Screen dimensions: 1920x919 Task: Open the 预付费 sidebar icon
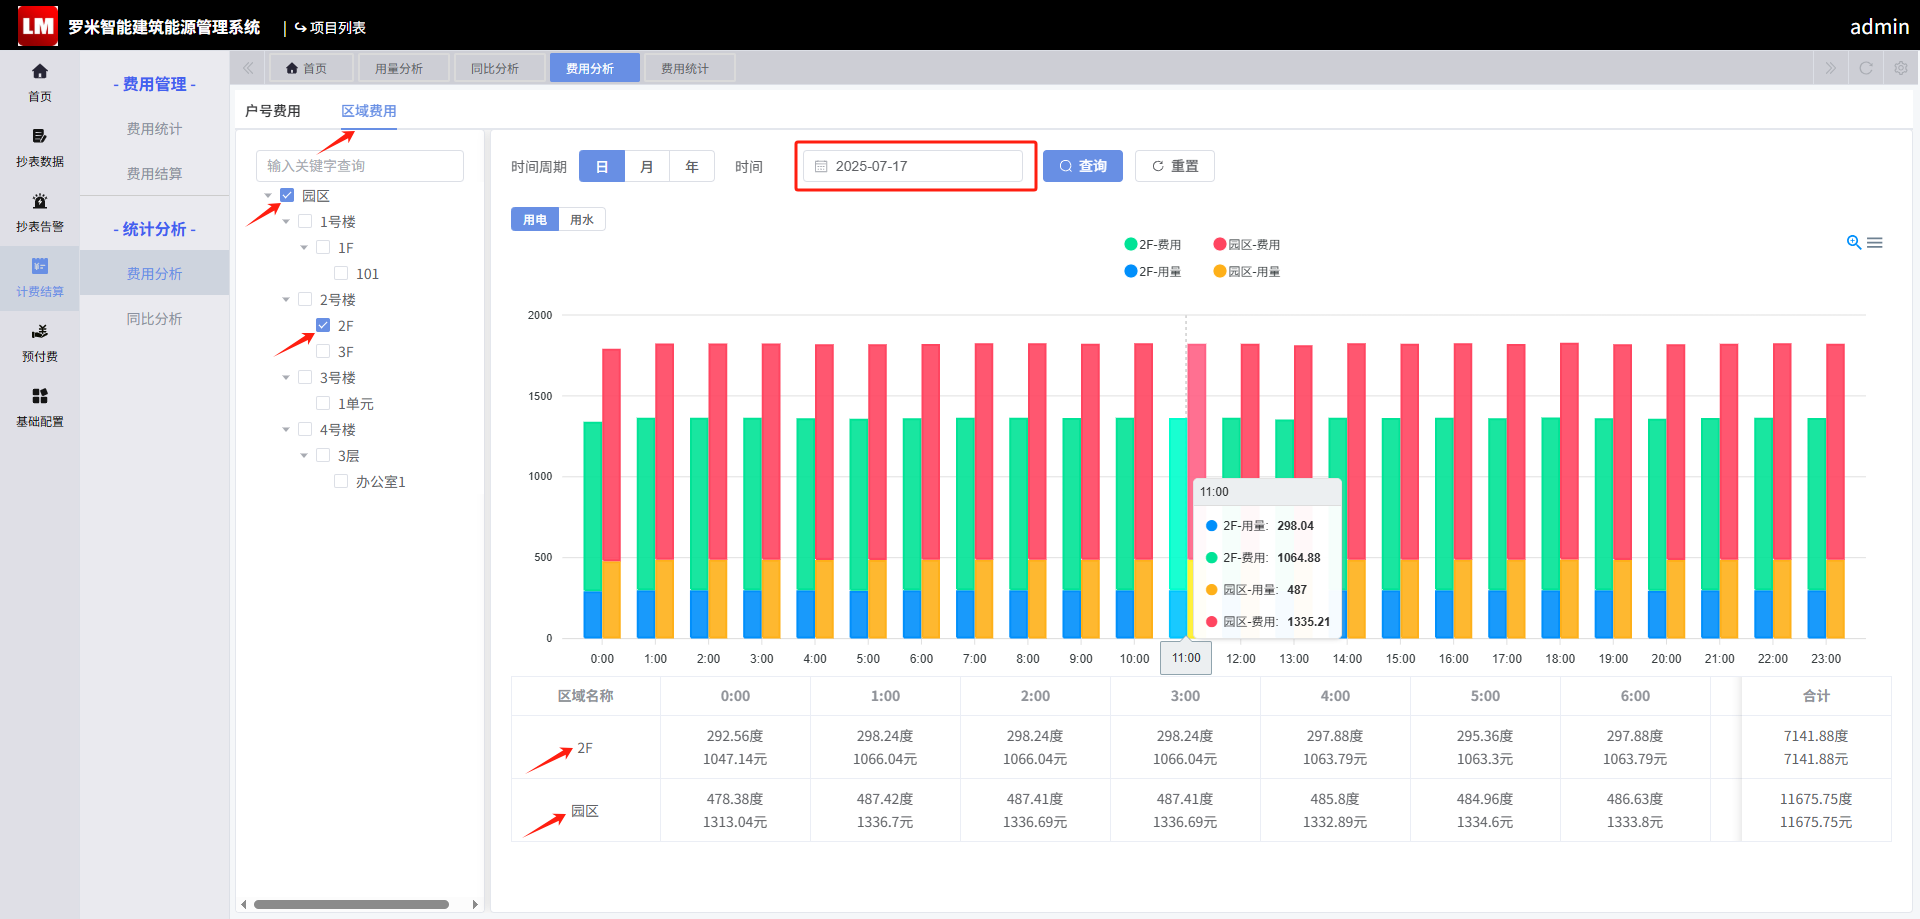pyautogui.click(x=40, y=332)
